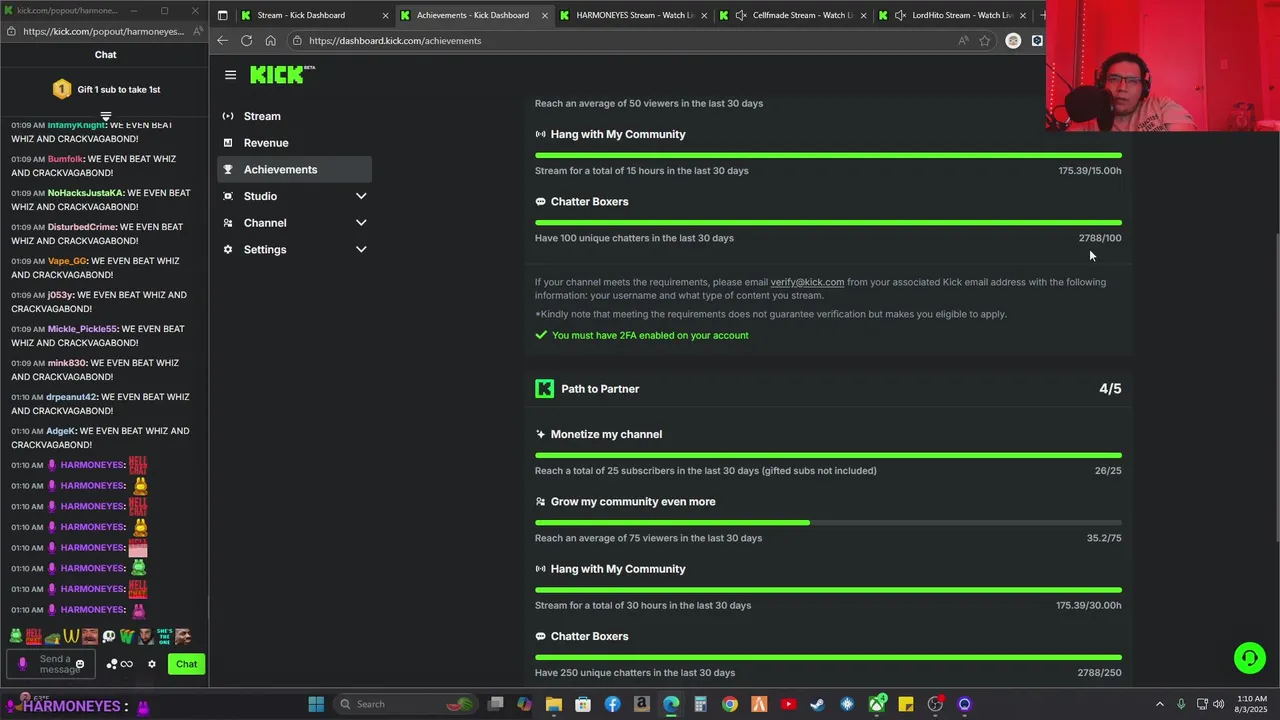Click Grow my community even more progress bar
This screenshot has width=1280, height=720.
pyautogui.click(x=828, y=522)
